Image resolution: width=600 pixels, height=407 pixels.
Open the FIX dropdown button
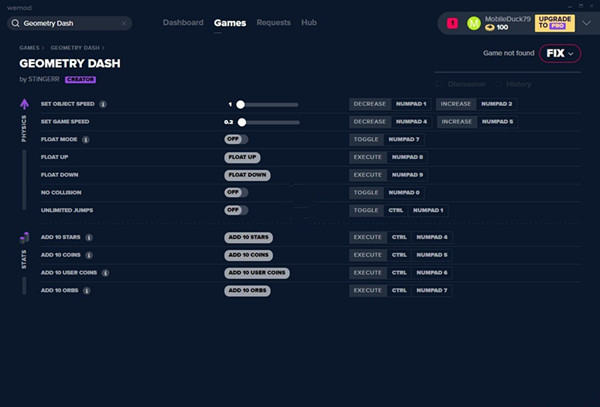coord(560,53)
